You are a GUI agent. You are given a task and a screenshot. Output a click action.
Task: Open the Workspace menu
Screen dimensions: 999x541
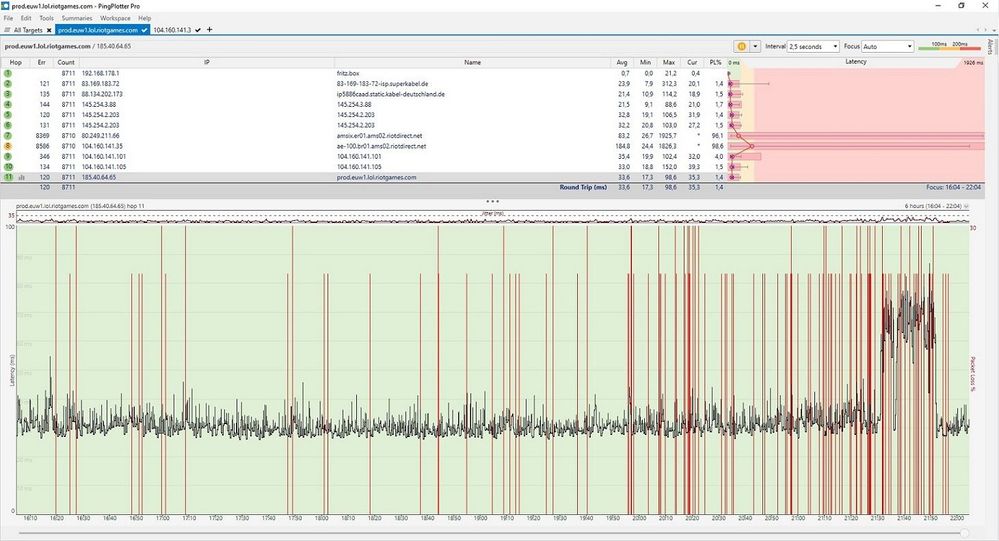click(x=114, y=18)
